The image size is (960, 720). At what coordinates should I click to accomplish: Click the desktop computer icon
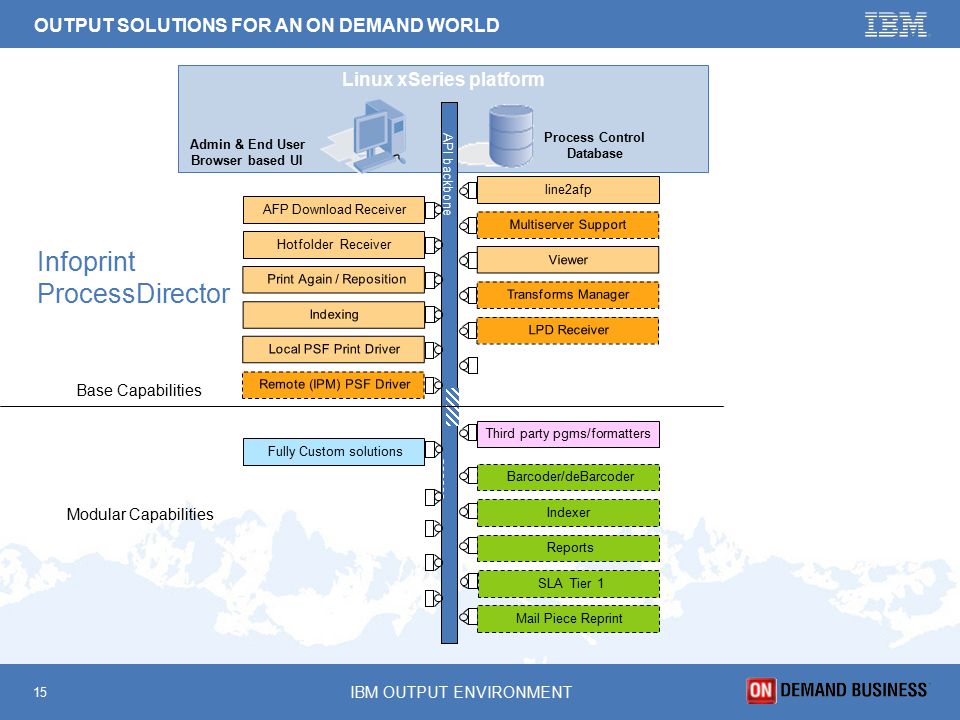pos(380,136)
